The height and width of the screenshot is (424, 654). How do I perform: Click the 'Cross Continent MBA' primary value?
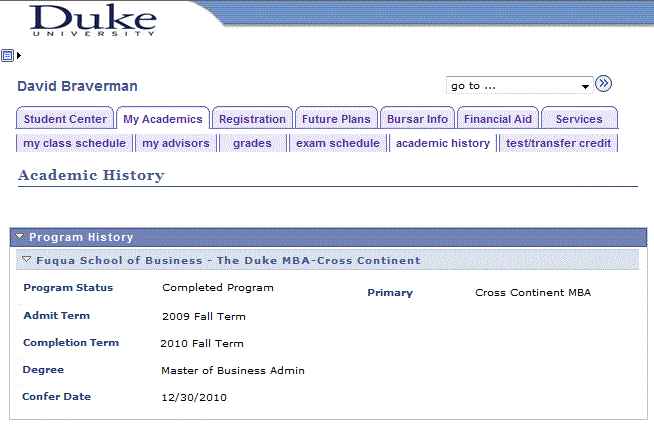tap(533, 293)
